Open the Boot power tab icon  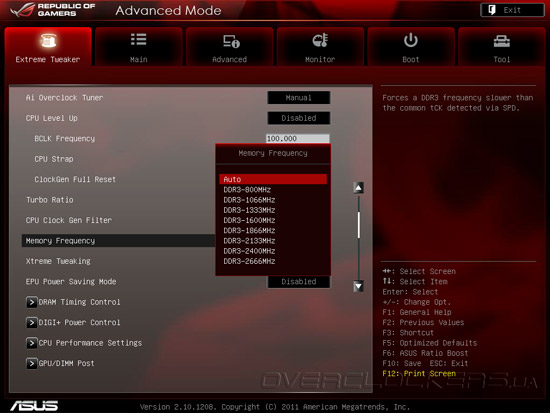coord(410,40)
